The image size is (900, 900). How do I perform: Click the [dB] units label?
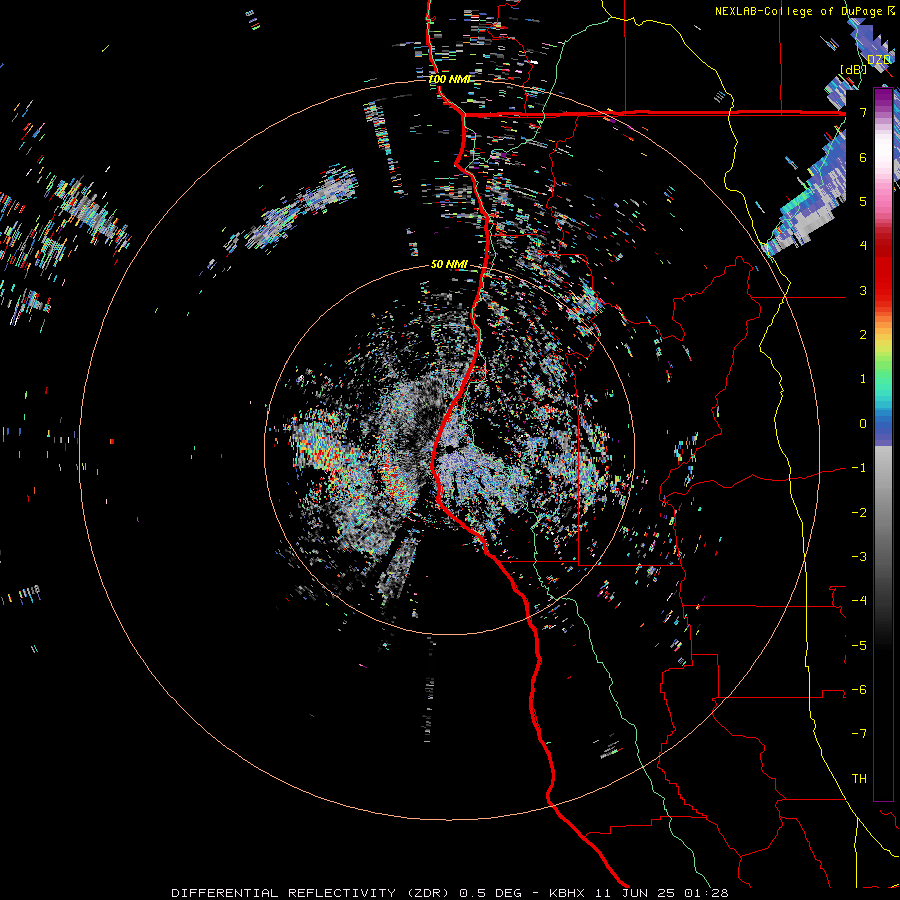point(854,69)
